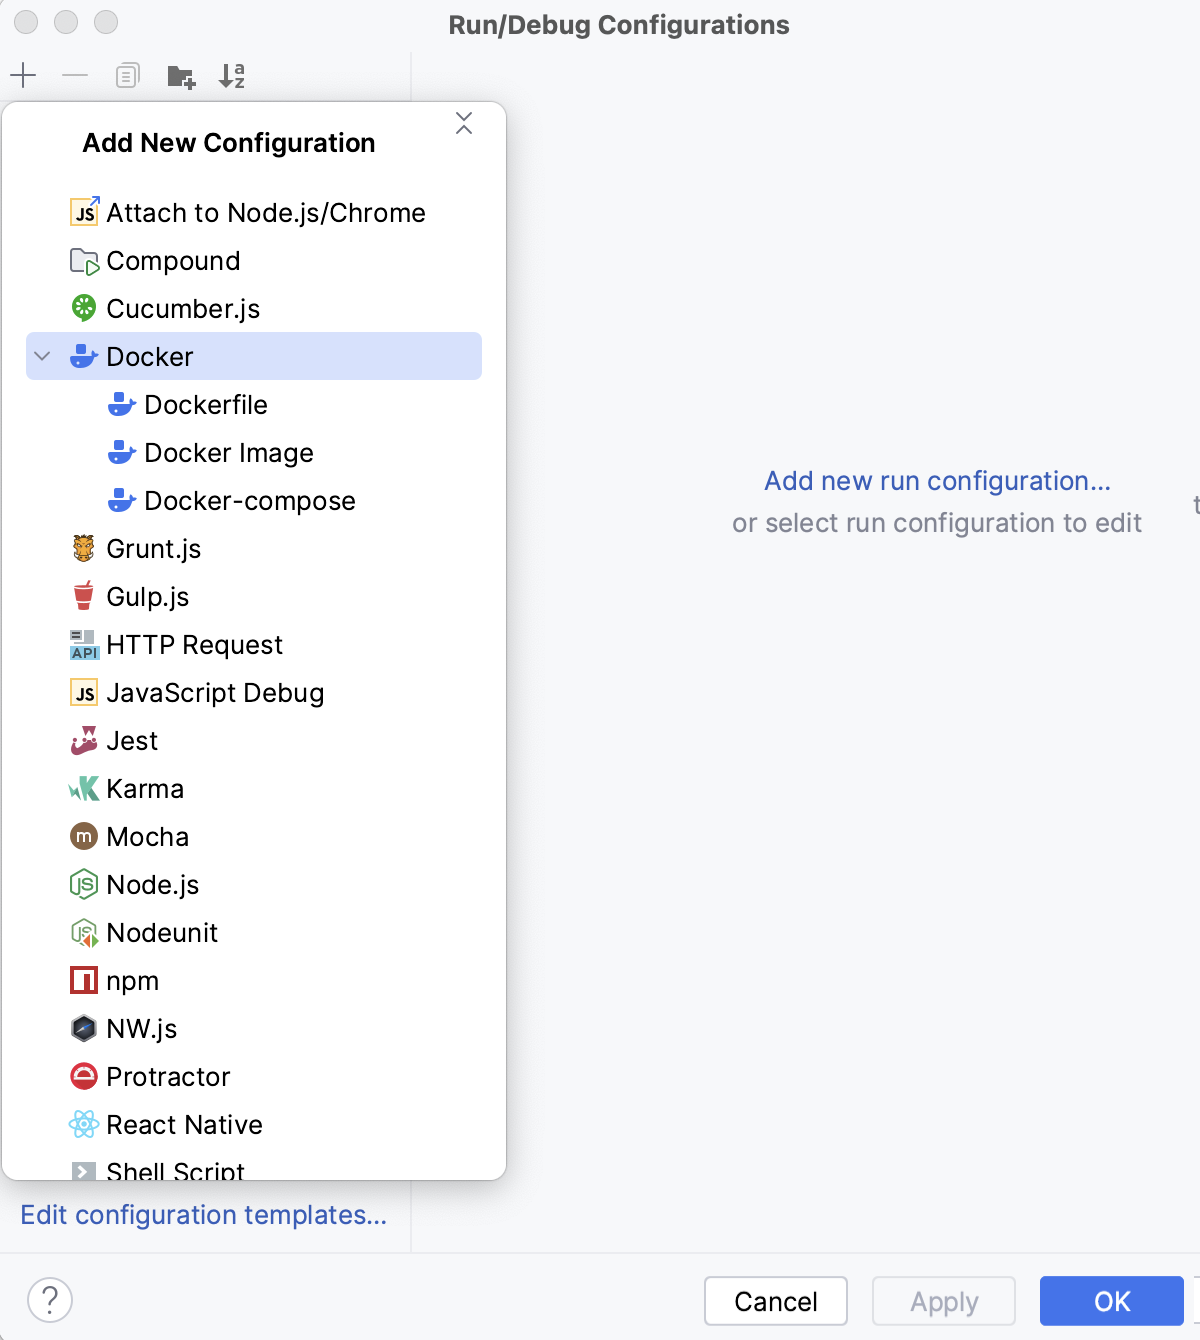The height and width of the screenshot is (1340, 1200).
Task: Click the Add New Configuration plus icon
Action: pyautogui.click(x=23, y=75)
